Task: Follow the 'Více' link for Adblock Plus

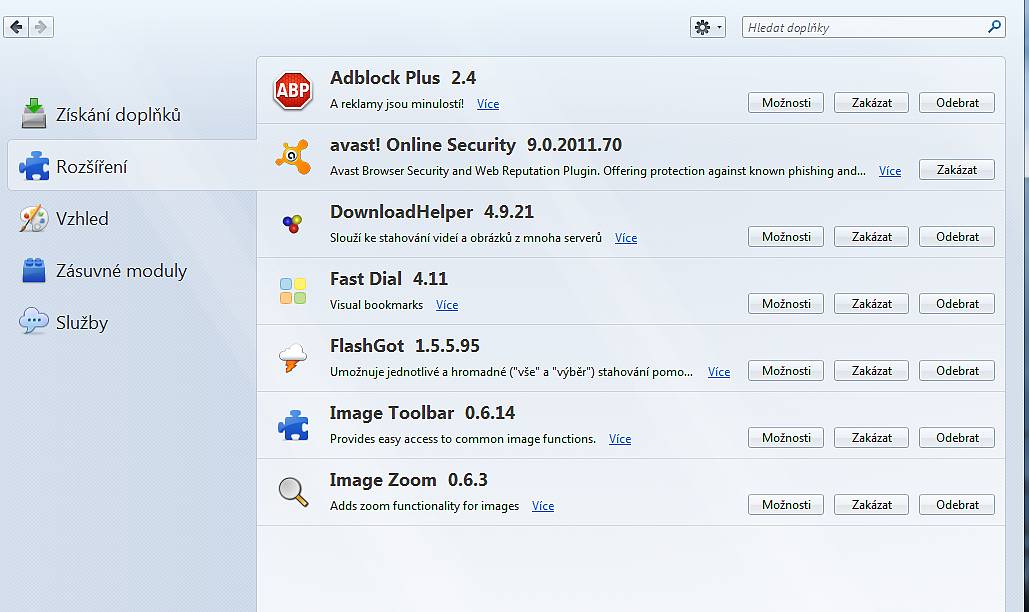Action: [488, 104]
